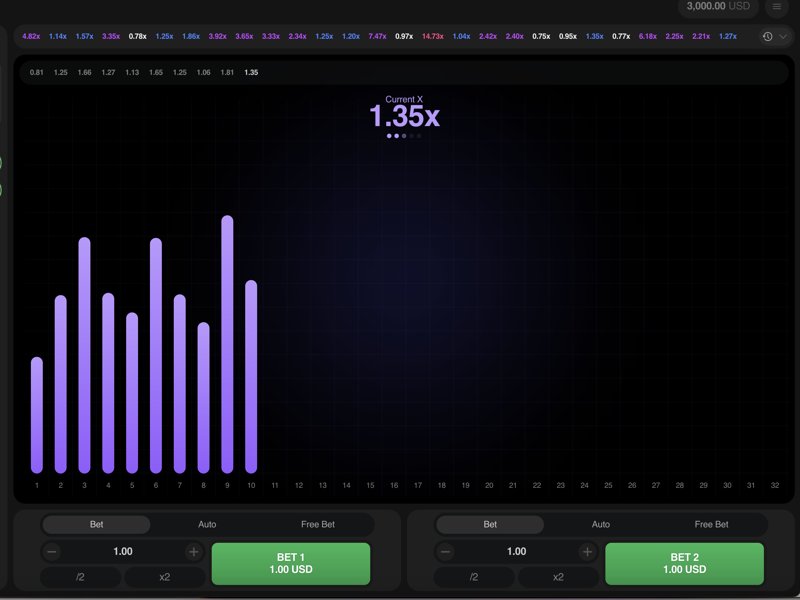This screenshot has height=600, width=800.
Task: Click the 0.81 value in the round steps row
Action: [37, 72]
